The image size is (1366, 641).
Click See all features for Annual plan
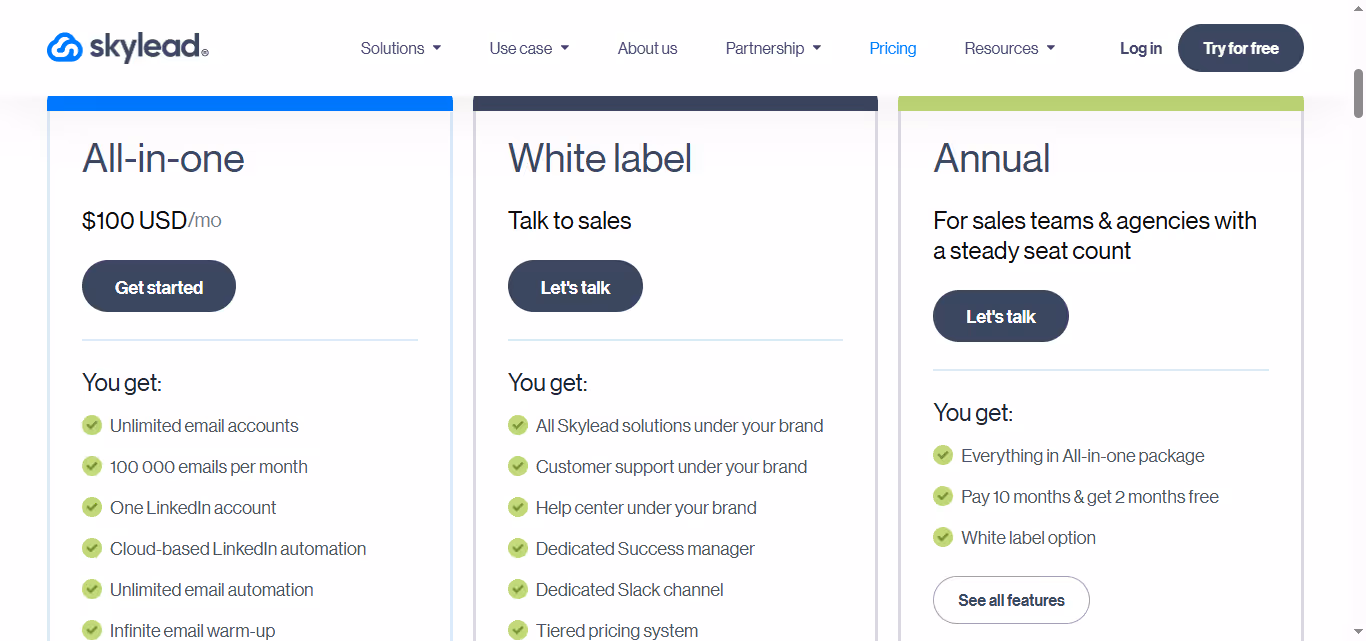[1011, 600]
